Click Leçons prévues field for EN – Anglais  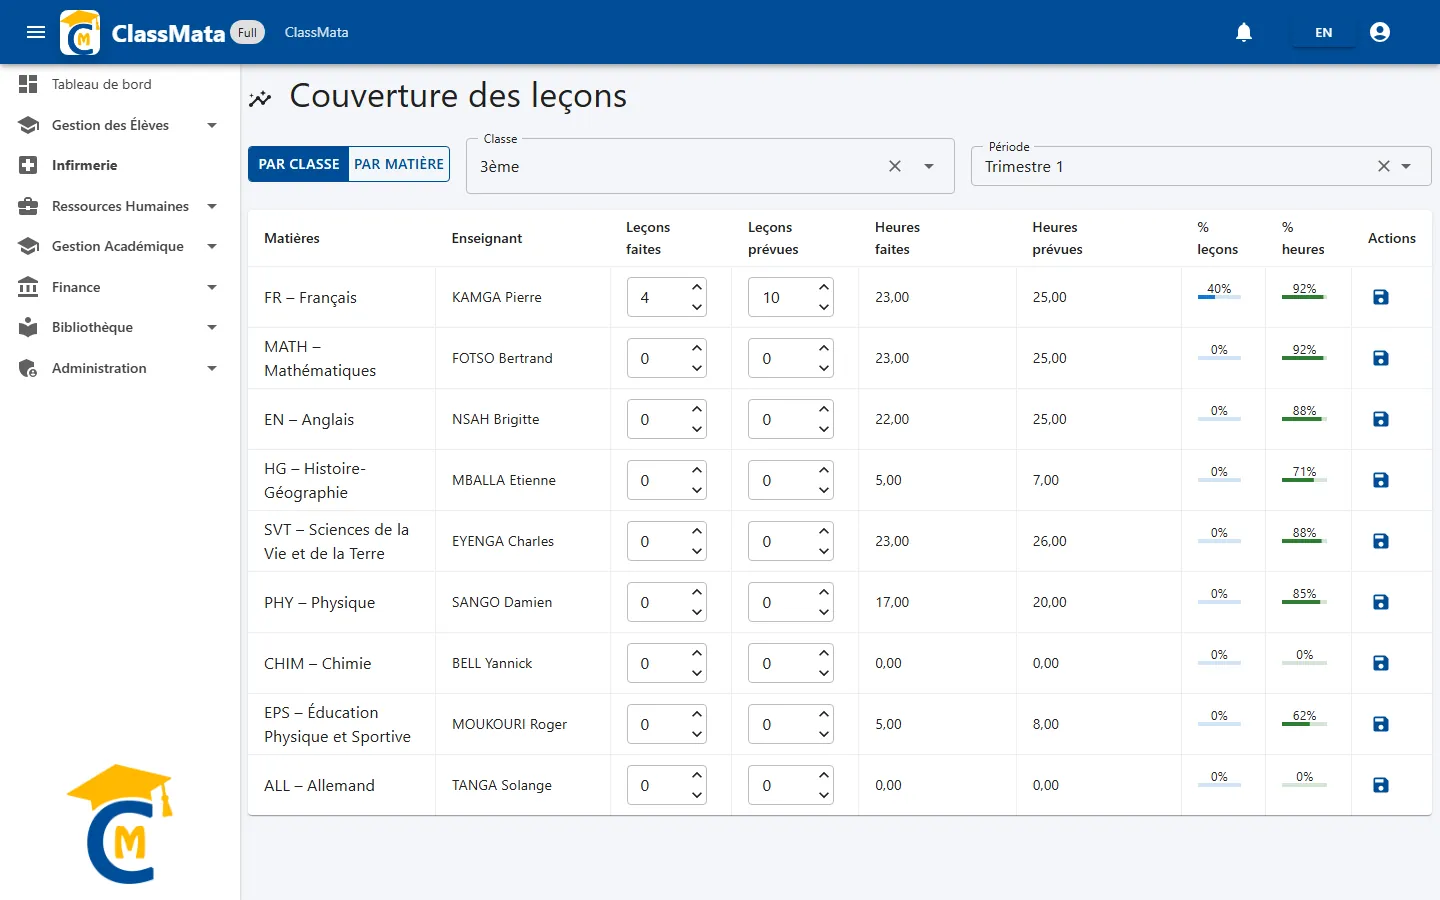791,419
